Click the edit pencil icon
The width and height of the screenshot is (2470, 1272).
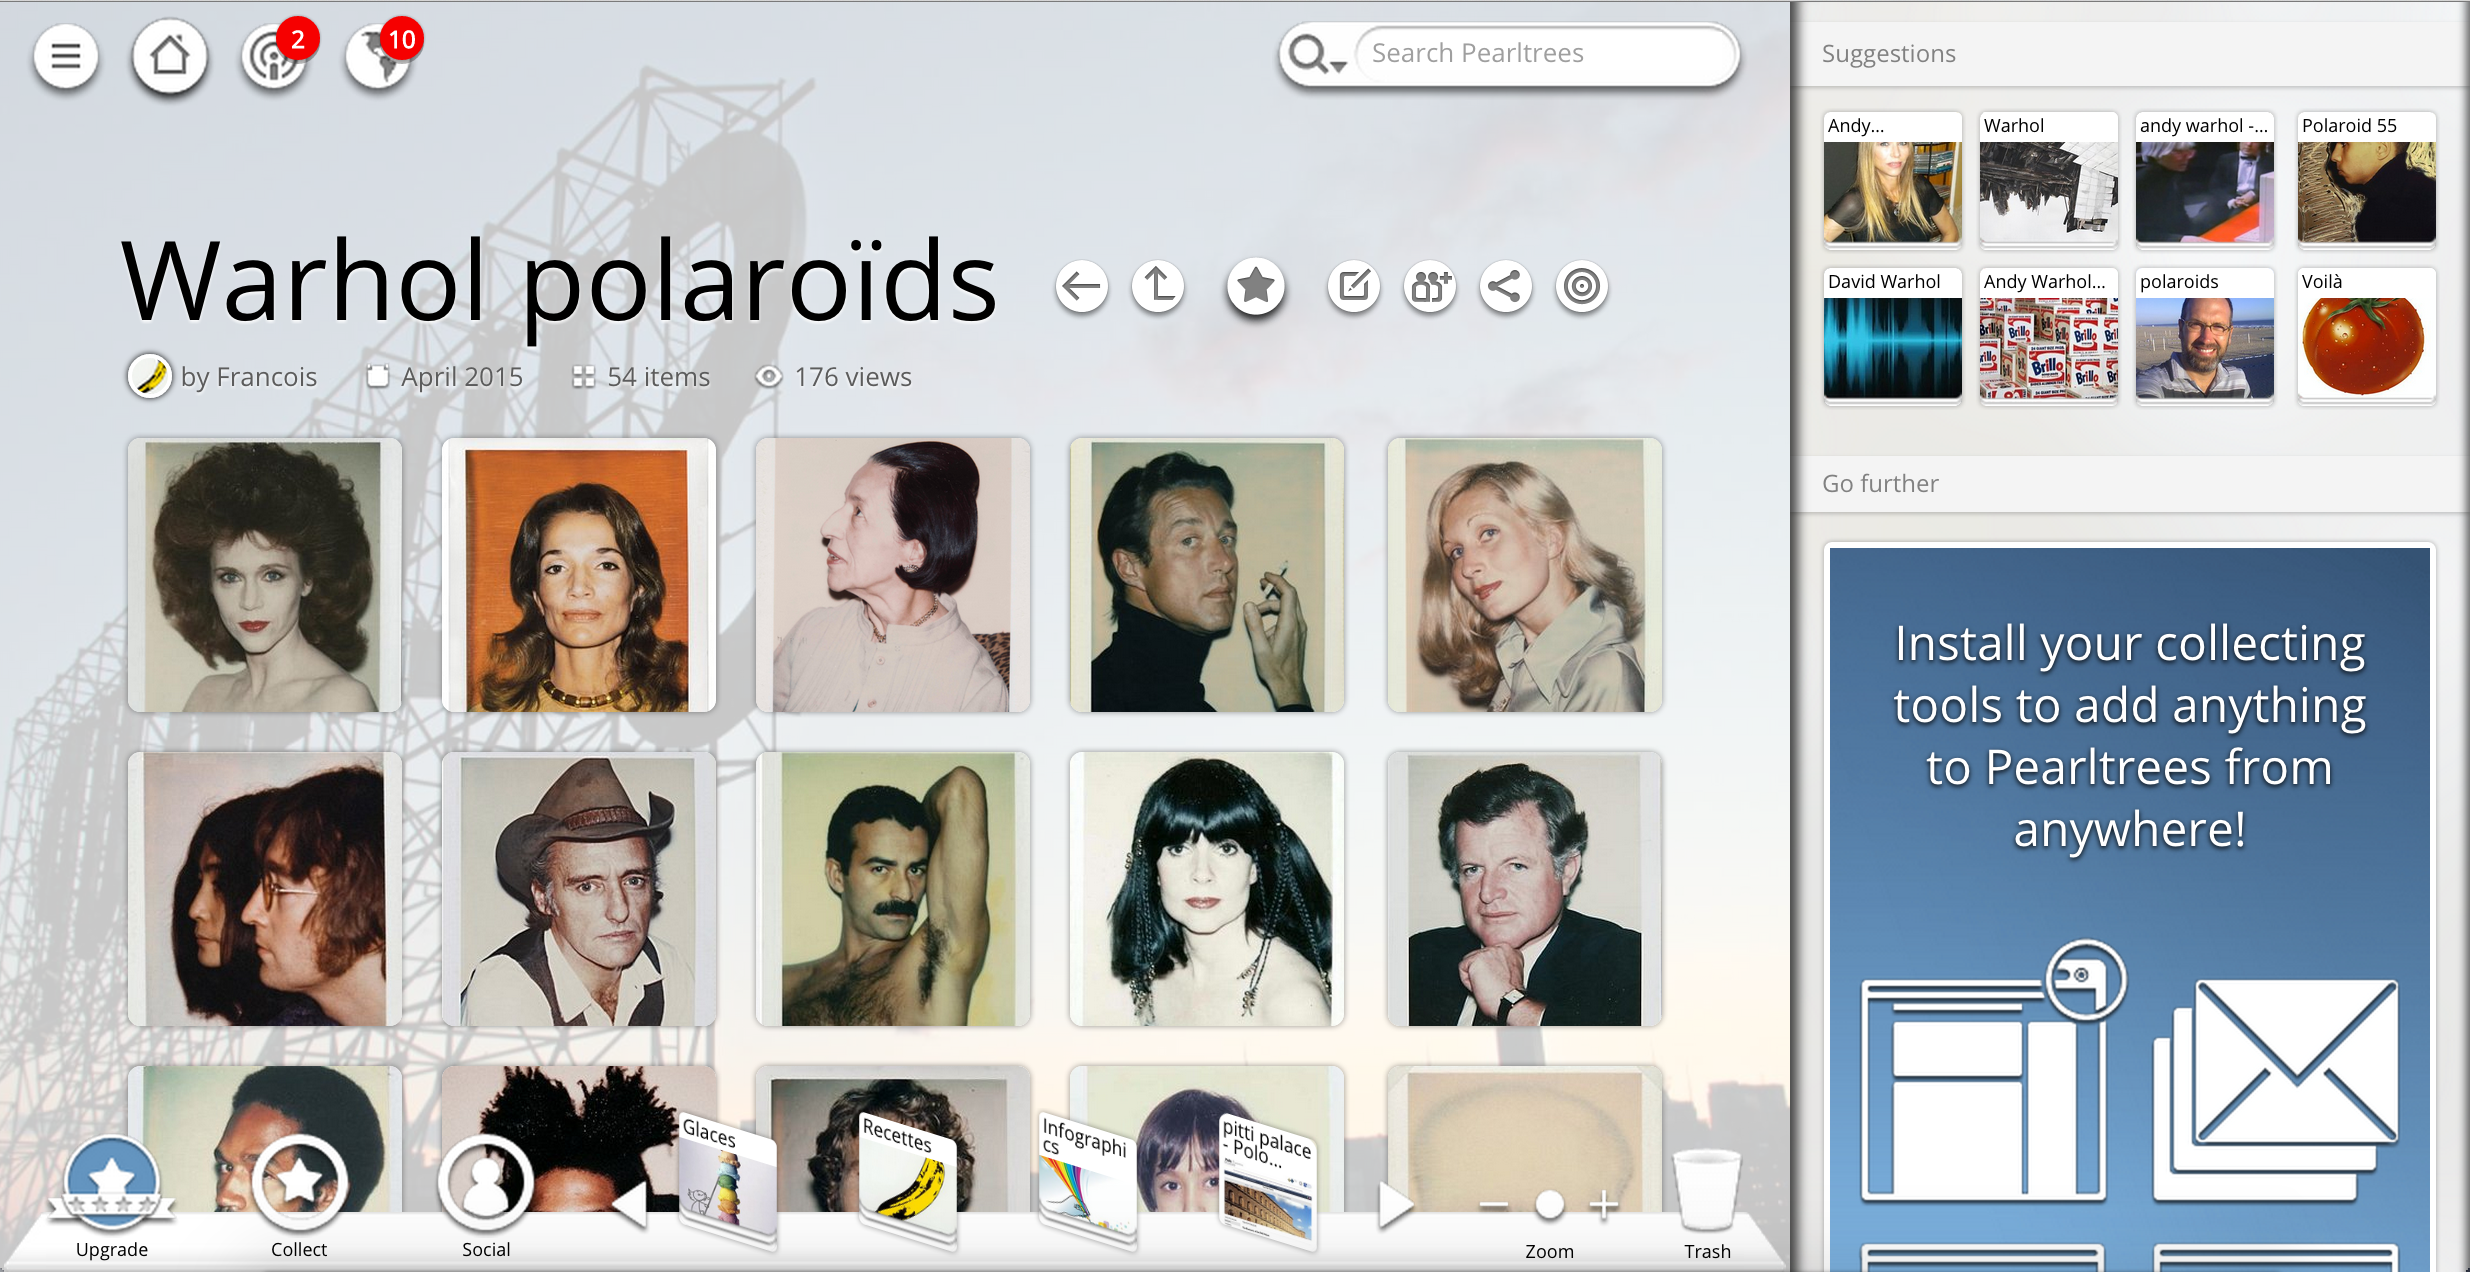pyautogui.click(x=1354, y=287)
